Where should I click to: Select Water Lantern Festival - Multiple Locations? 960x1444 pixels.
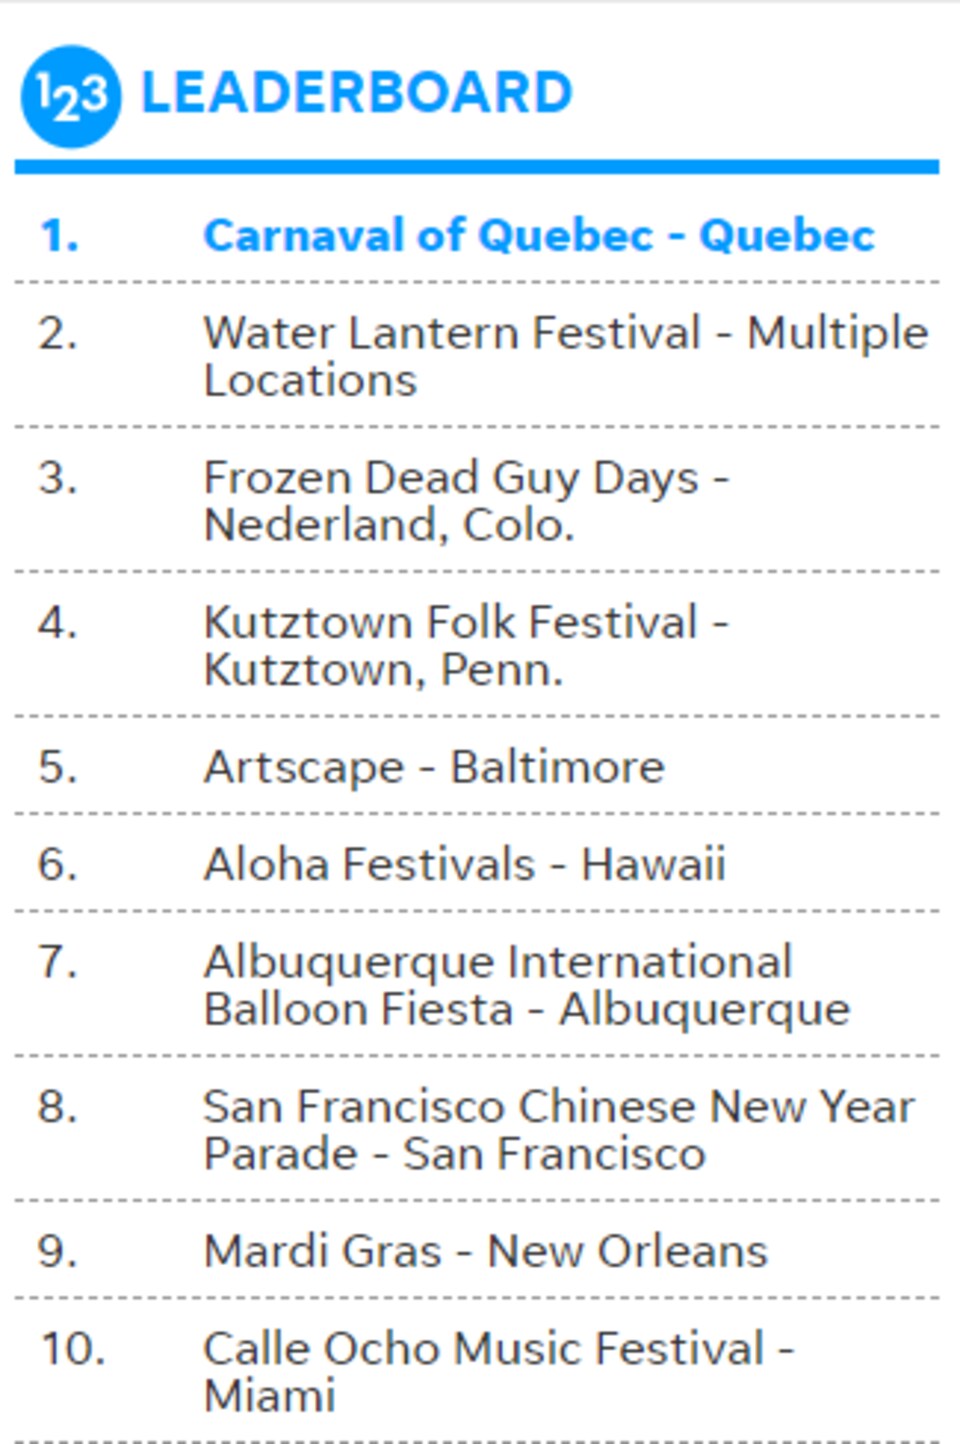(x=566, y=356)
